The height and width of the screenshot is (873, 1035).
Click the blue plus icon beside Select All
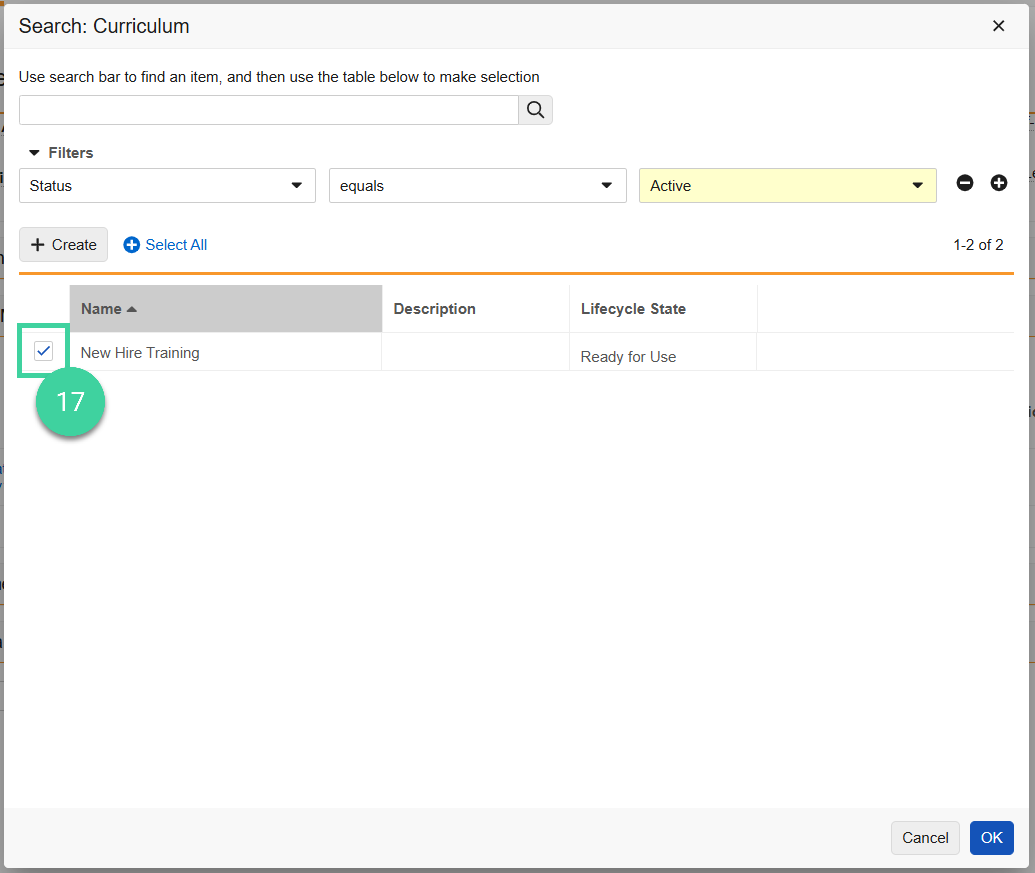coord(131,244)
